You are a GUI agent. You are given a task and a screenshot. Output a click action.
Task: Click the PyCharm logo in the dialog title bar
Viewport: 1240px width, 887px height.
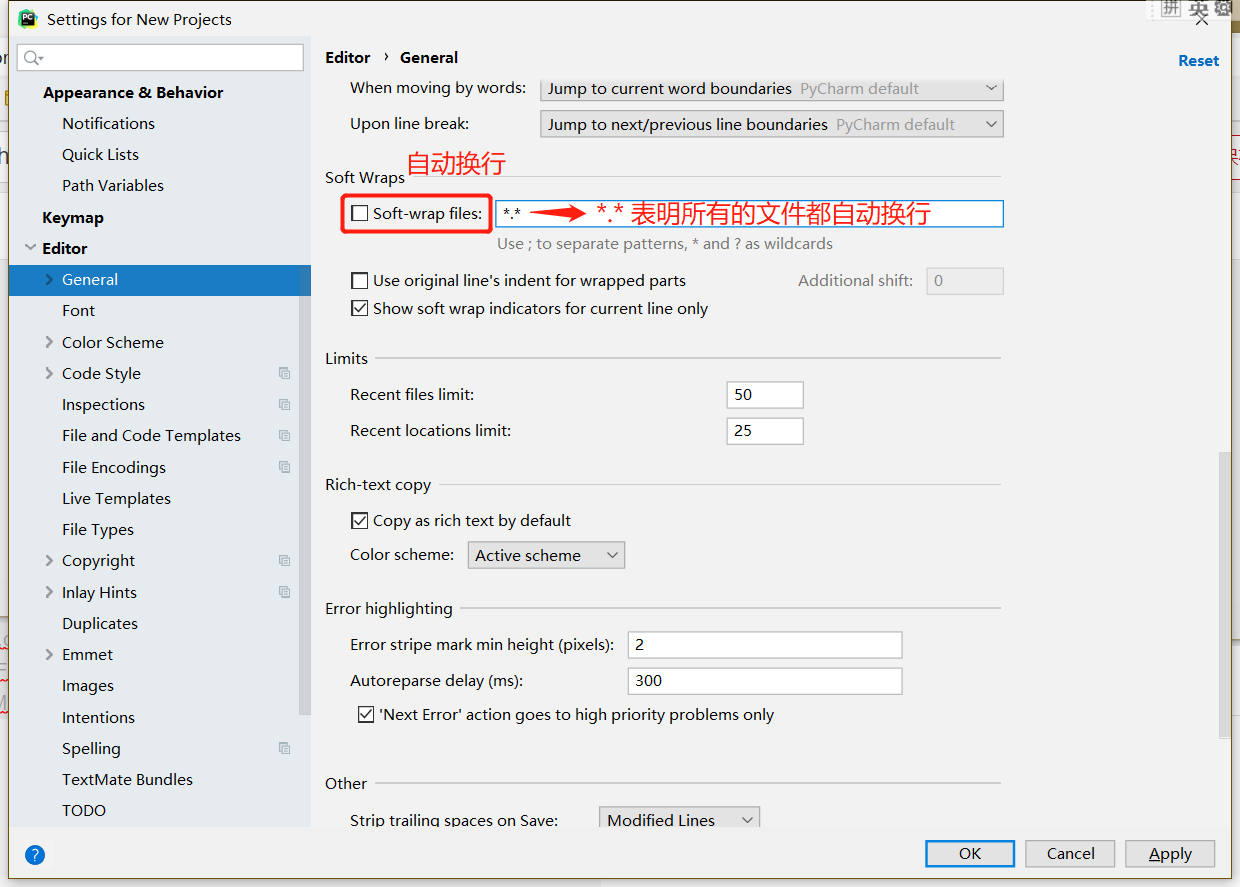coord(26,18)
